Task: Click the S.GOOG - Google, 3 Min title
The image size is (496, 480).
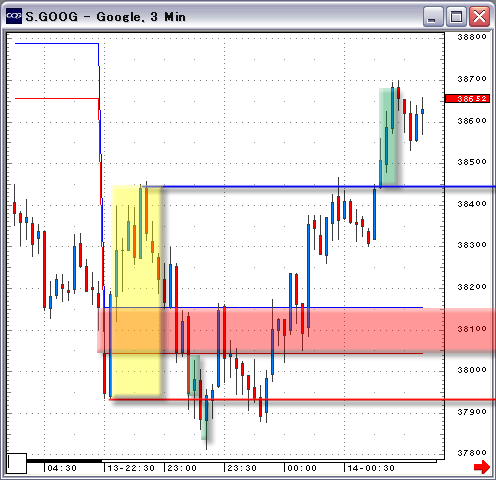Action: [x=105, y=17]
